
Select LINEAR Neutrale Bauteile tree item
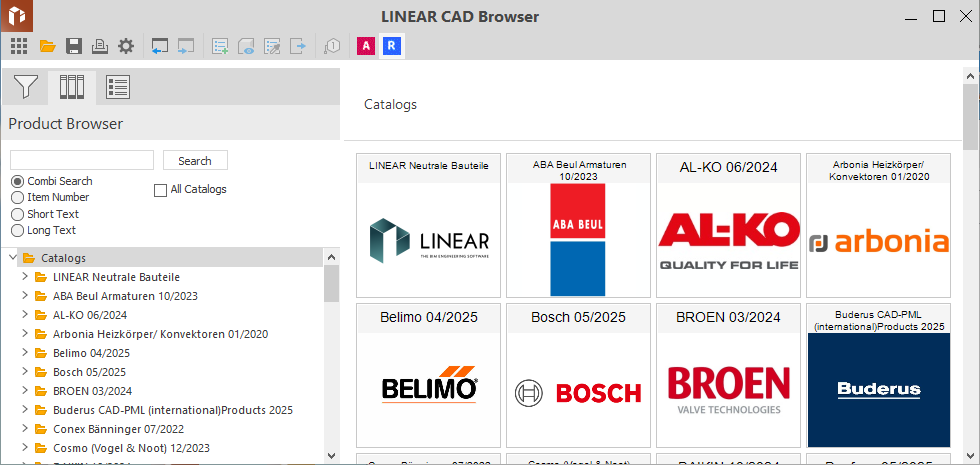point(116,277)
